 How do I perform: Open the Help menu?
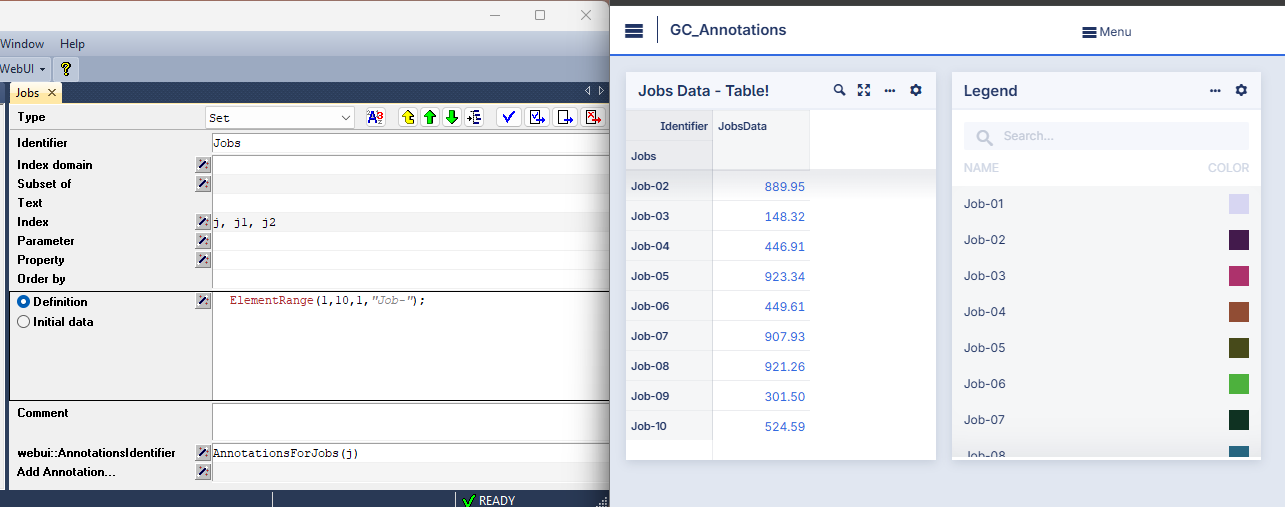click(72, 44)
